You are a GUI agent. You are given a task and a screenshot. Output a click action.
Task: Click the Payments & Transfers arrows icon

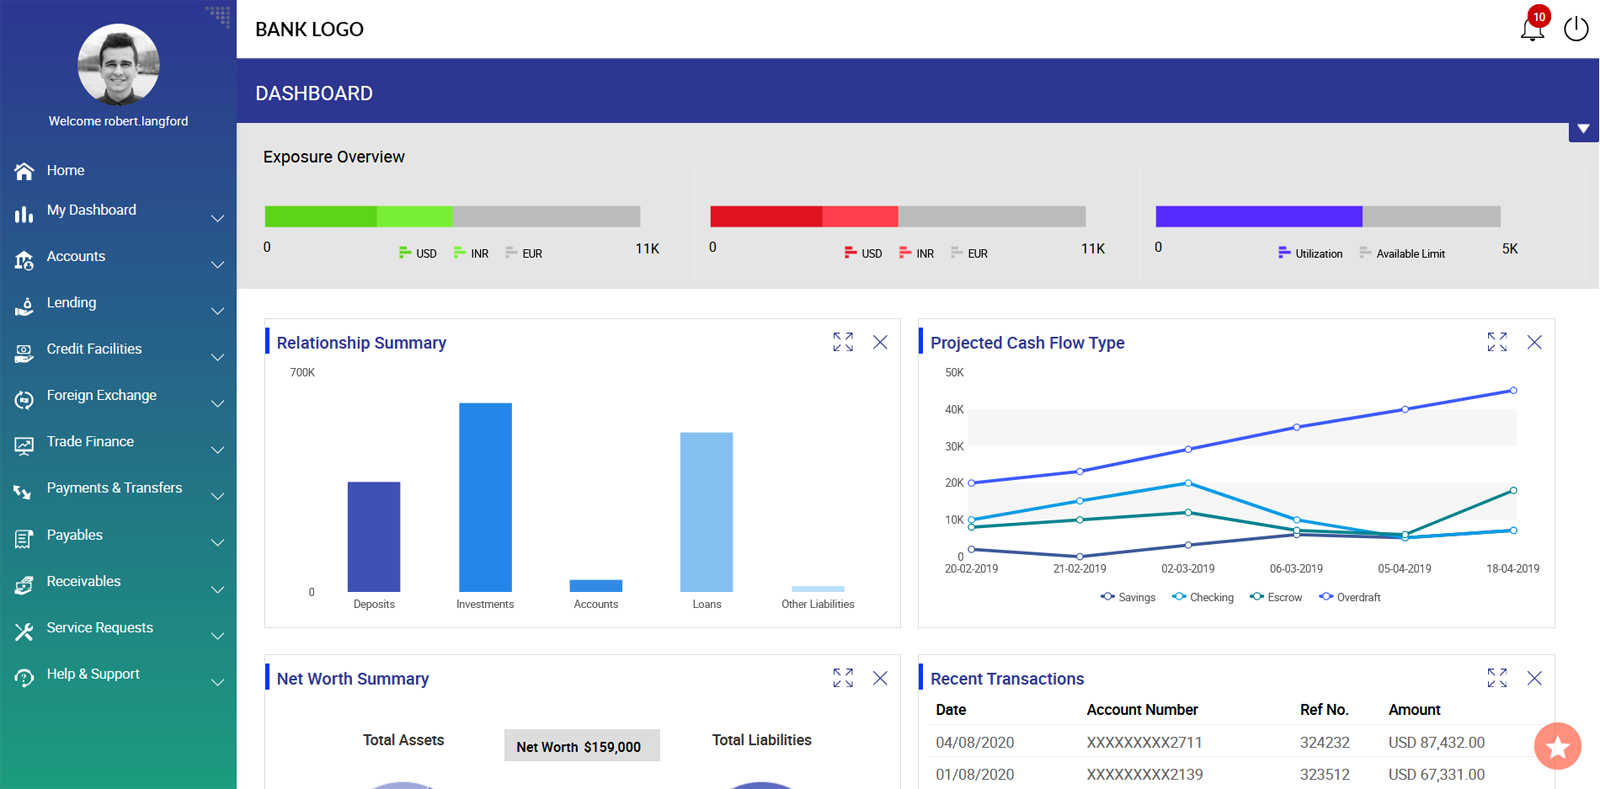click(x=24, y=492)
